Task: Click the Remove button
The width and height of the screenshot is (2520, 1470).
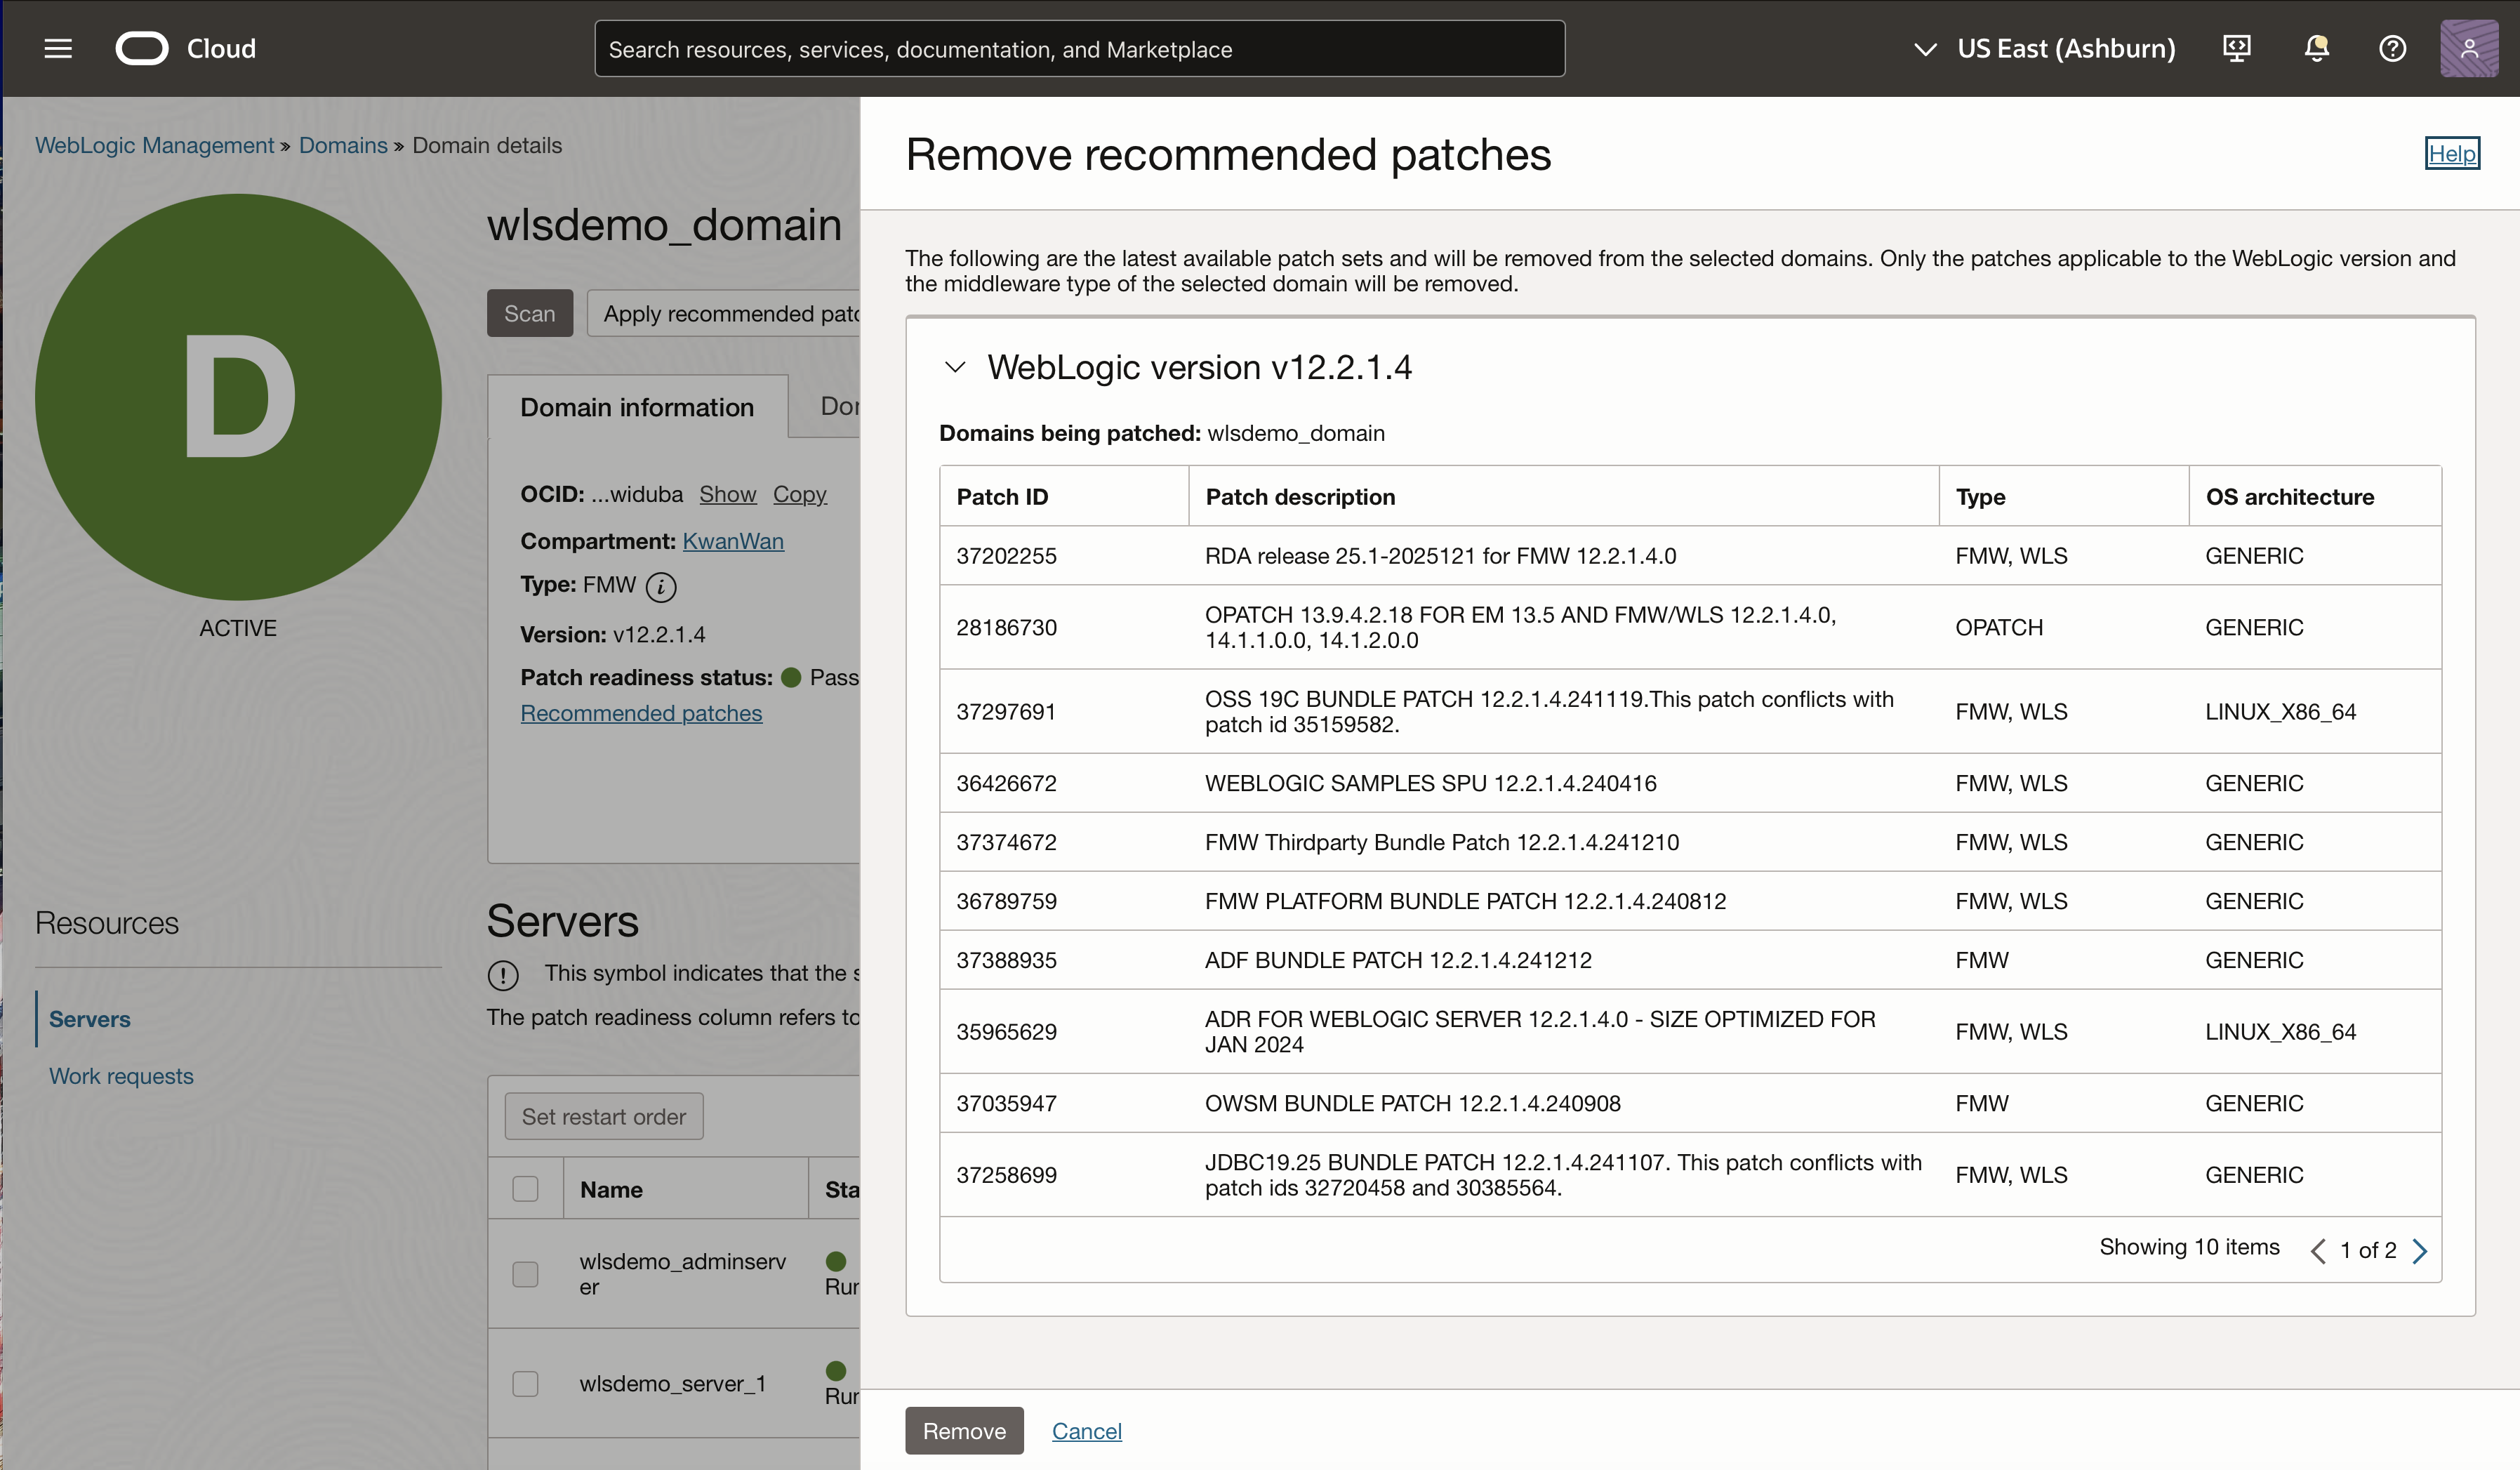Action: tap(963, 1431)
